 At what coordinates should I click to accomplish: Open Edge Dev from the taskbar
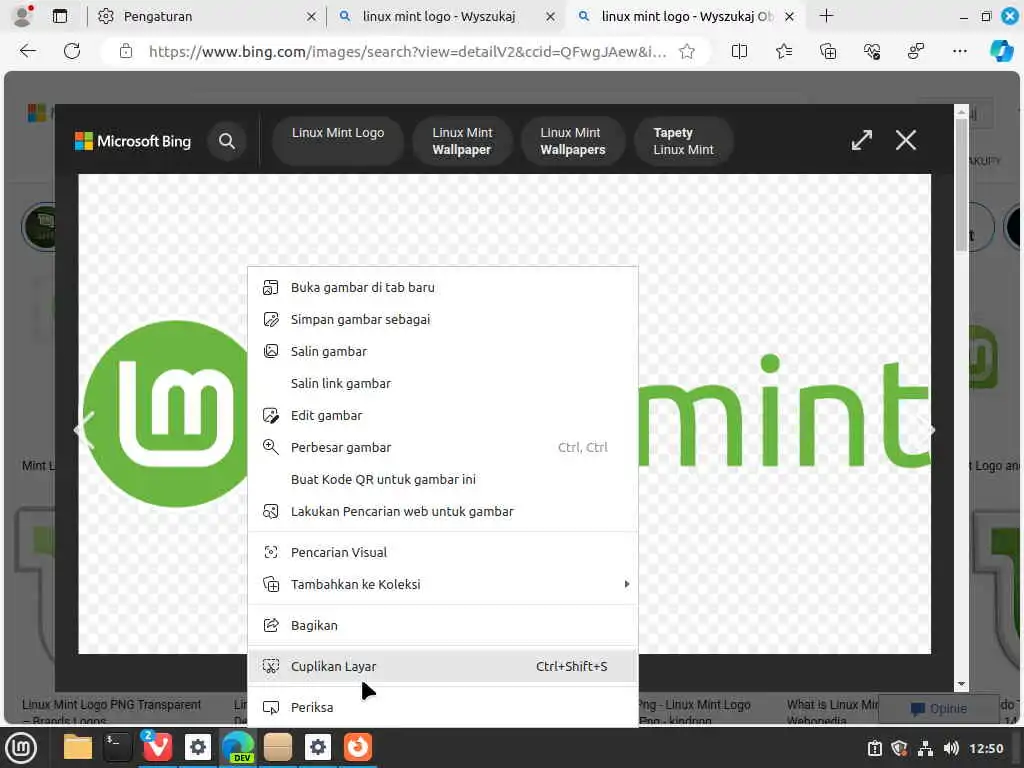pyautogui.click(x=238, y=748)
